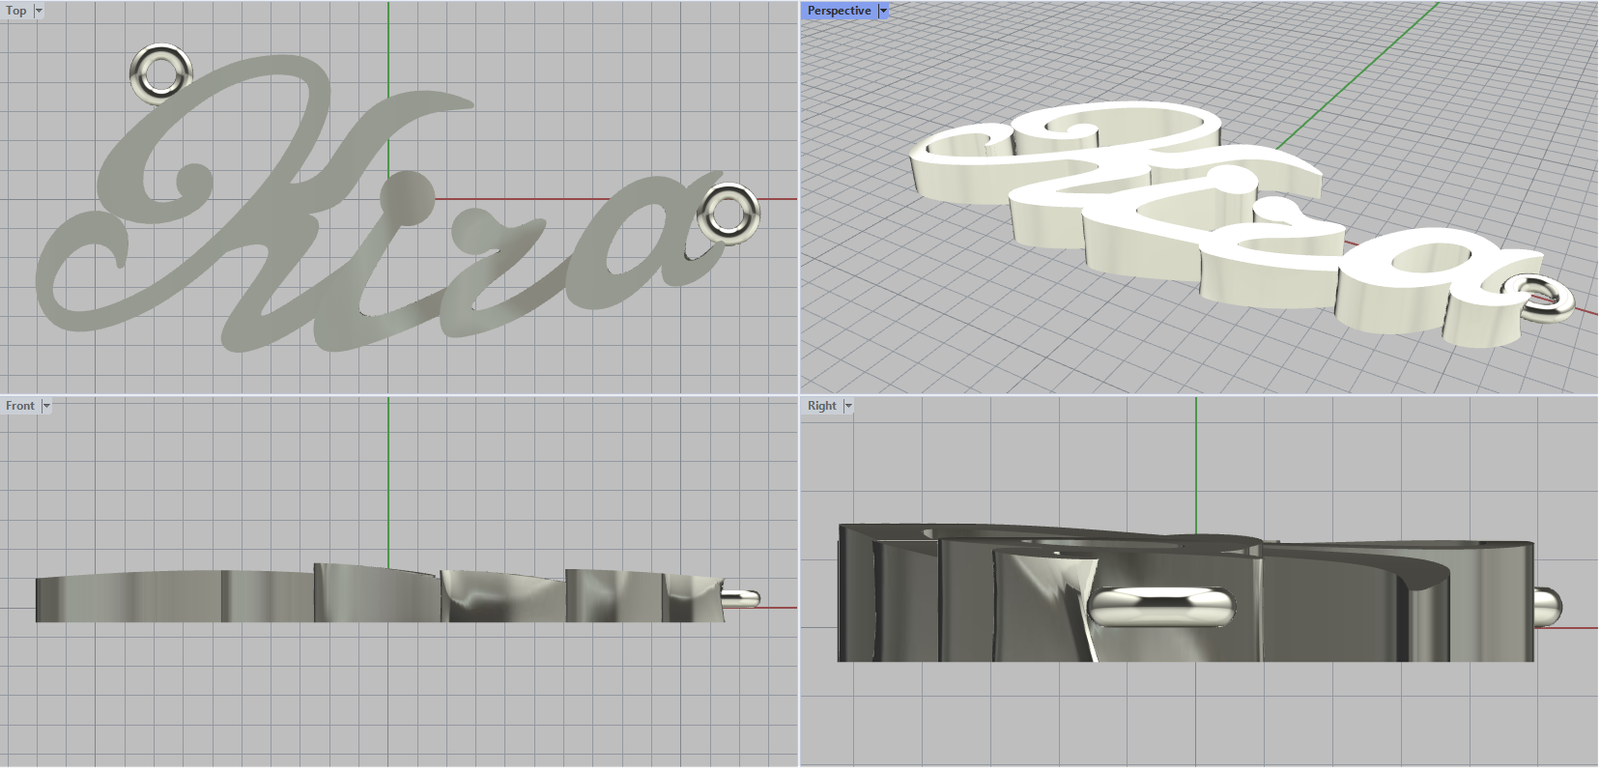Click the large letter K in Top view
The image size is (1600, 772).
coord(260,200)
